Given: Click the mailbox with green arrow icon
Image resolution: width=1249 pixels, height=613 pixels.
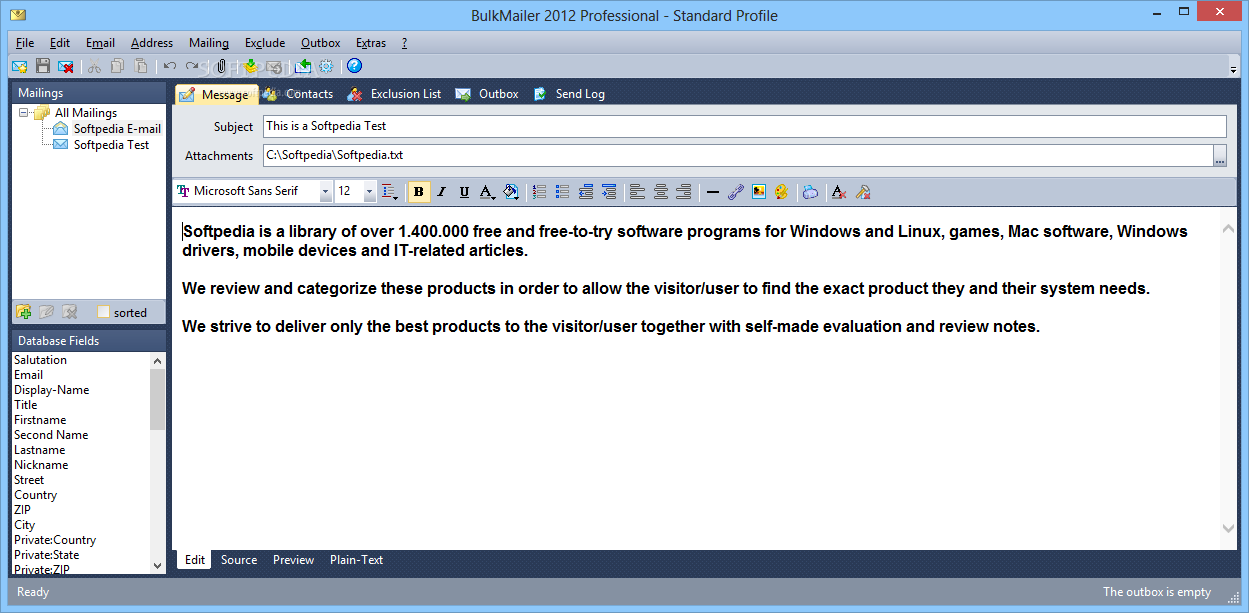Looking at the screenshot, I should click(303, 66).
